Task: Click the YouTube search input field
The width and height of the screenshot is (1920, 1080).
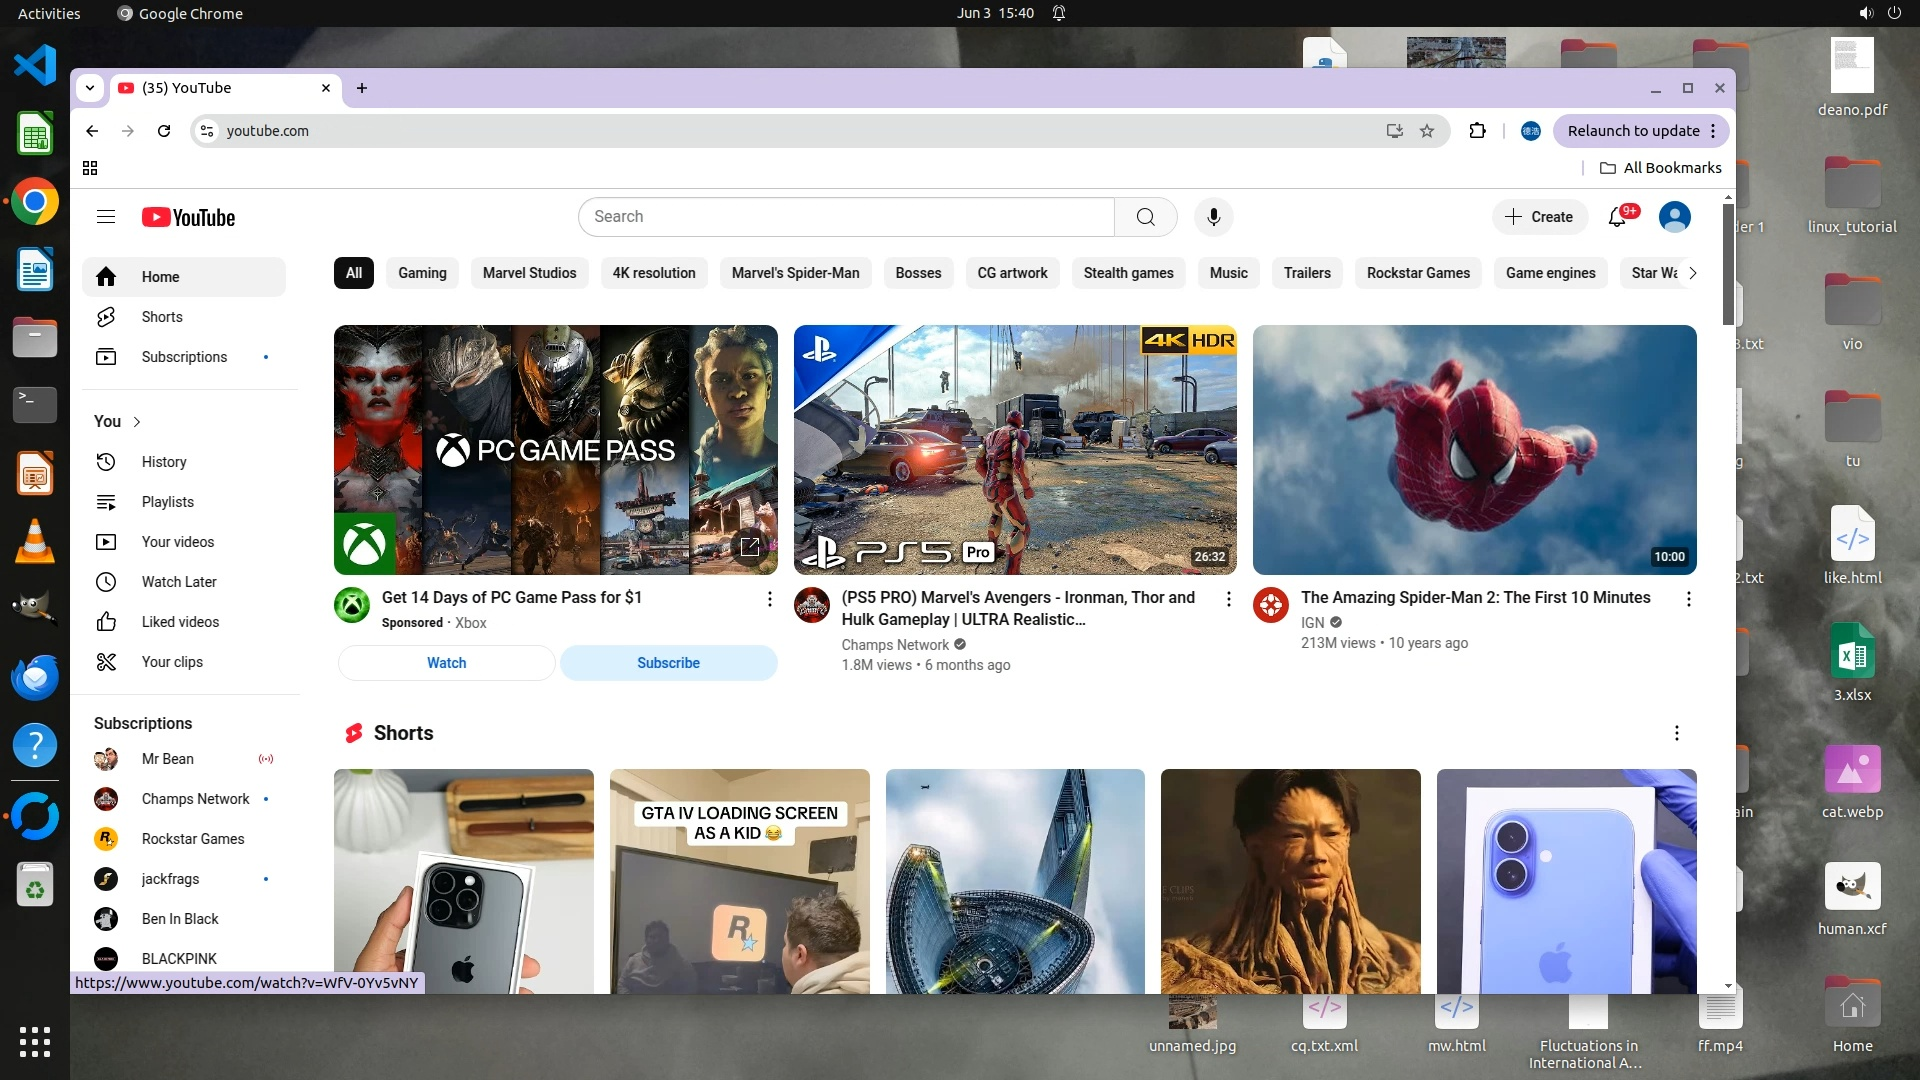Action: tap(845, 217)
